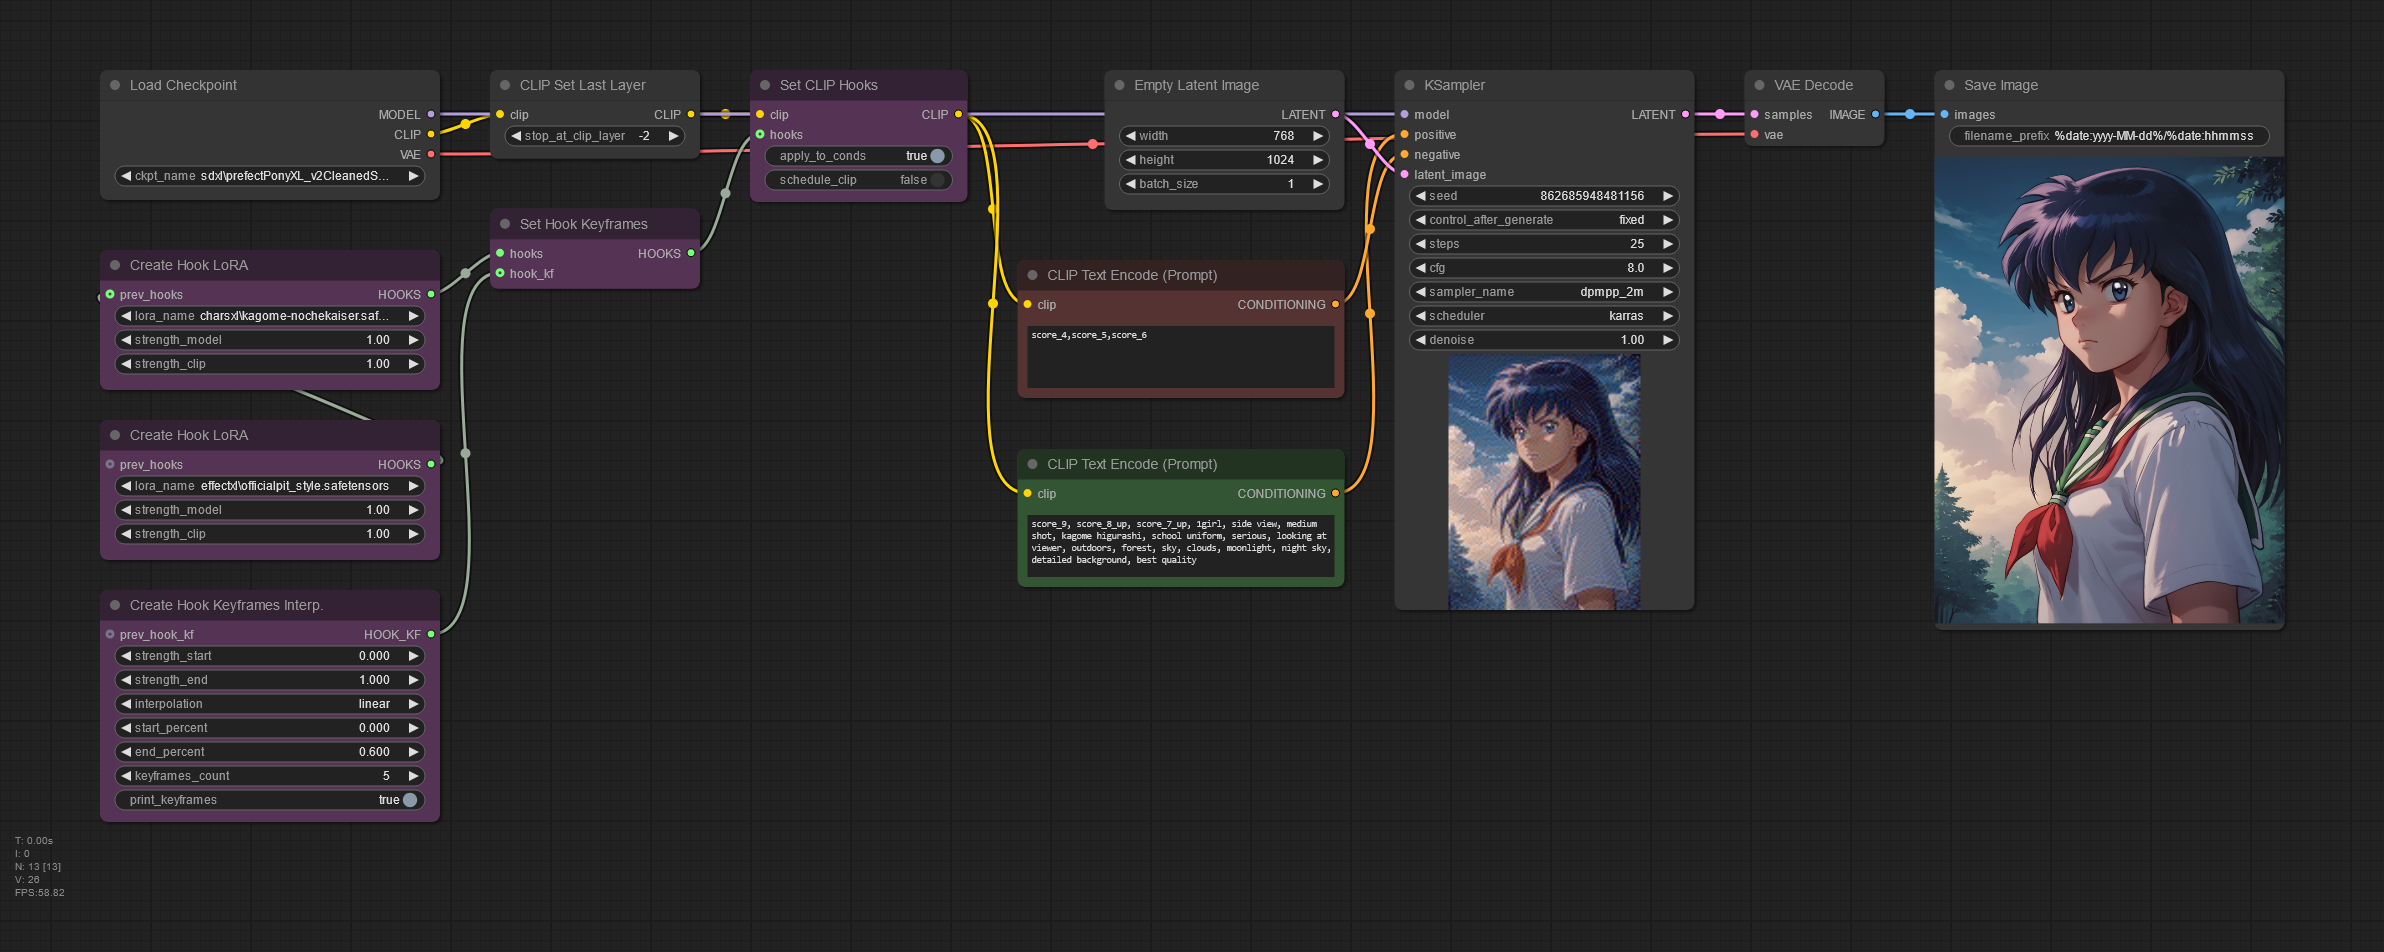Click the FPS:58.82 status text
The image size is (2384, 952).
(x=40, y=893)
